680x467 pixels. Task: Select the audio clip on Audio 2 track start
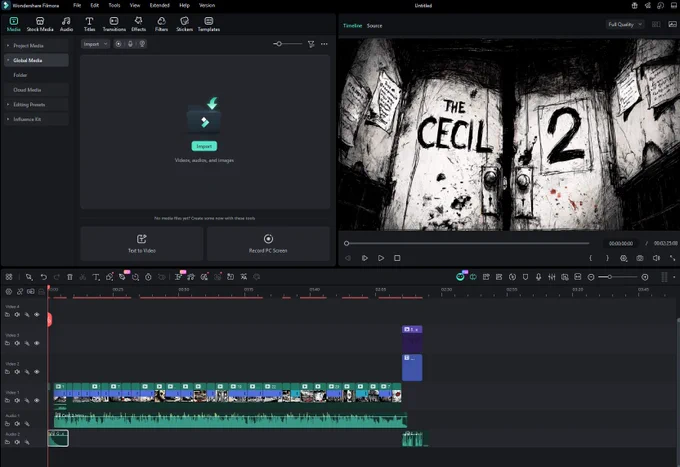(x=58, y=438)
